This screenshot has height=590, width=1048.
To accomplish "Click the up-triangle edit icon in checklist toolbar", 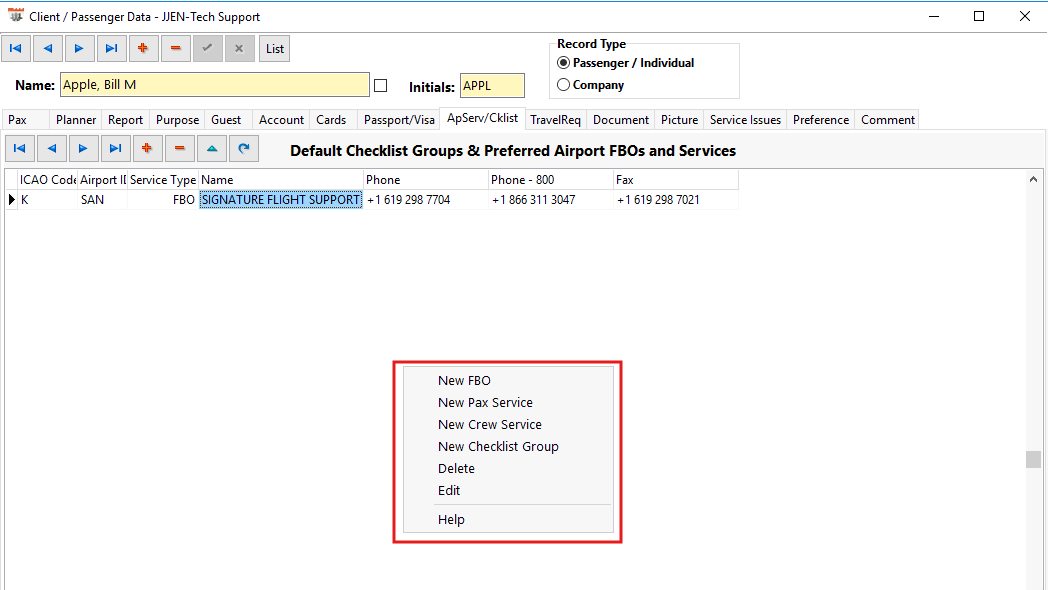I will [211, 149].
